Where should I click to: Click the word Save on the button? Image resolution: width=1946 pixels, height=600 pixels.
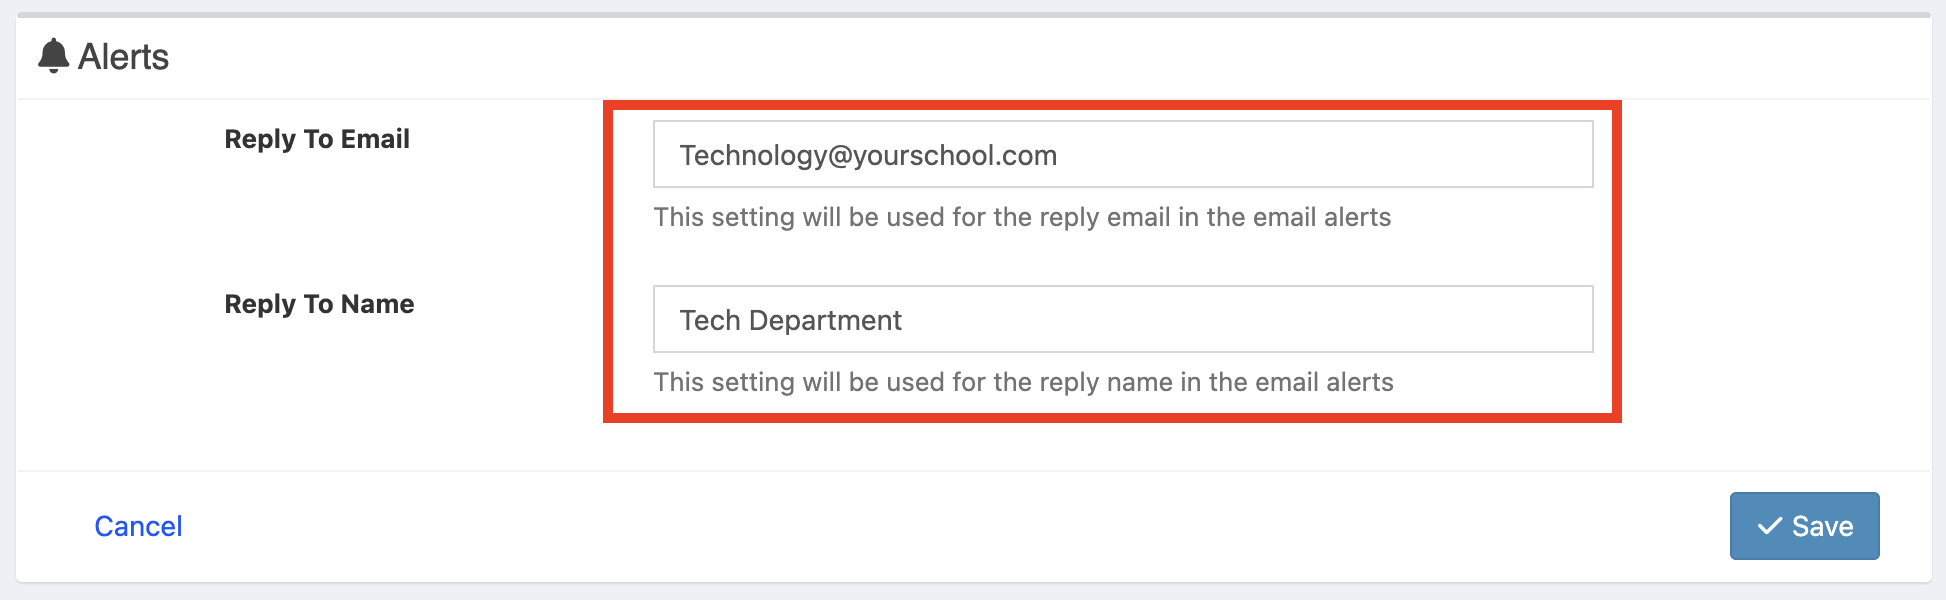1822,526
